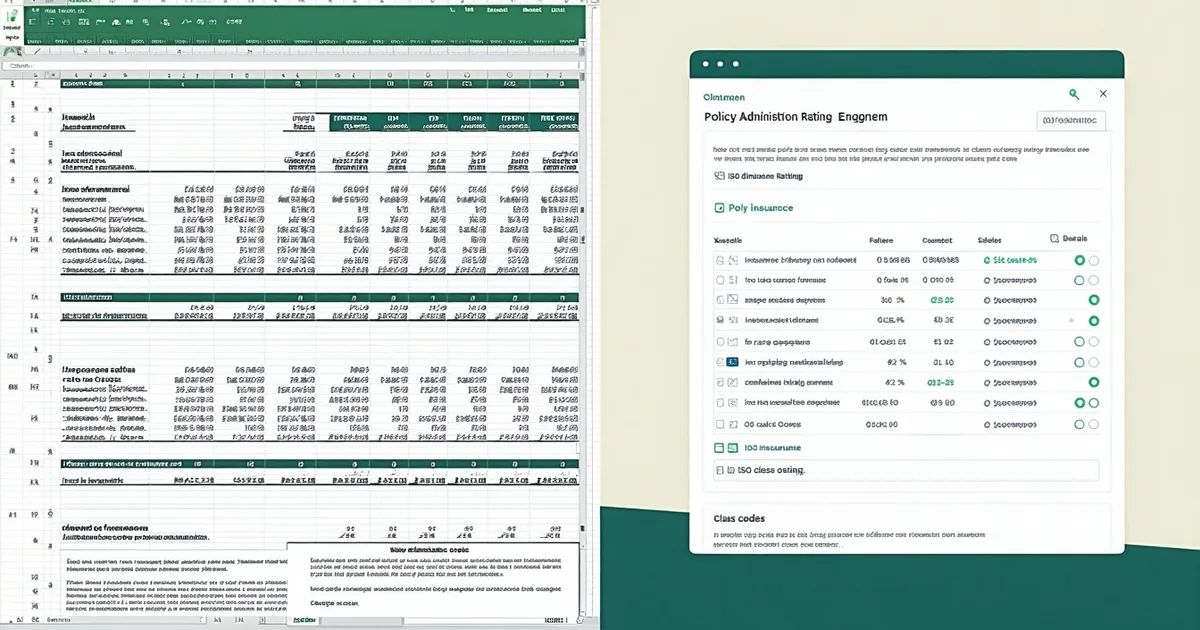Select the green radio in the third row

1094,300
